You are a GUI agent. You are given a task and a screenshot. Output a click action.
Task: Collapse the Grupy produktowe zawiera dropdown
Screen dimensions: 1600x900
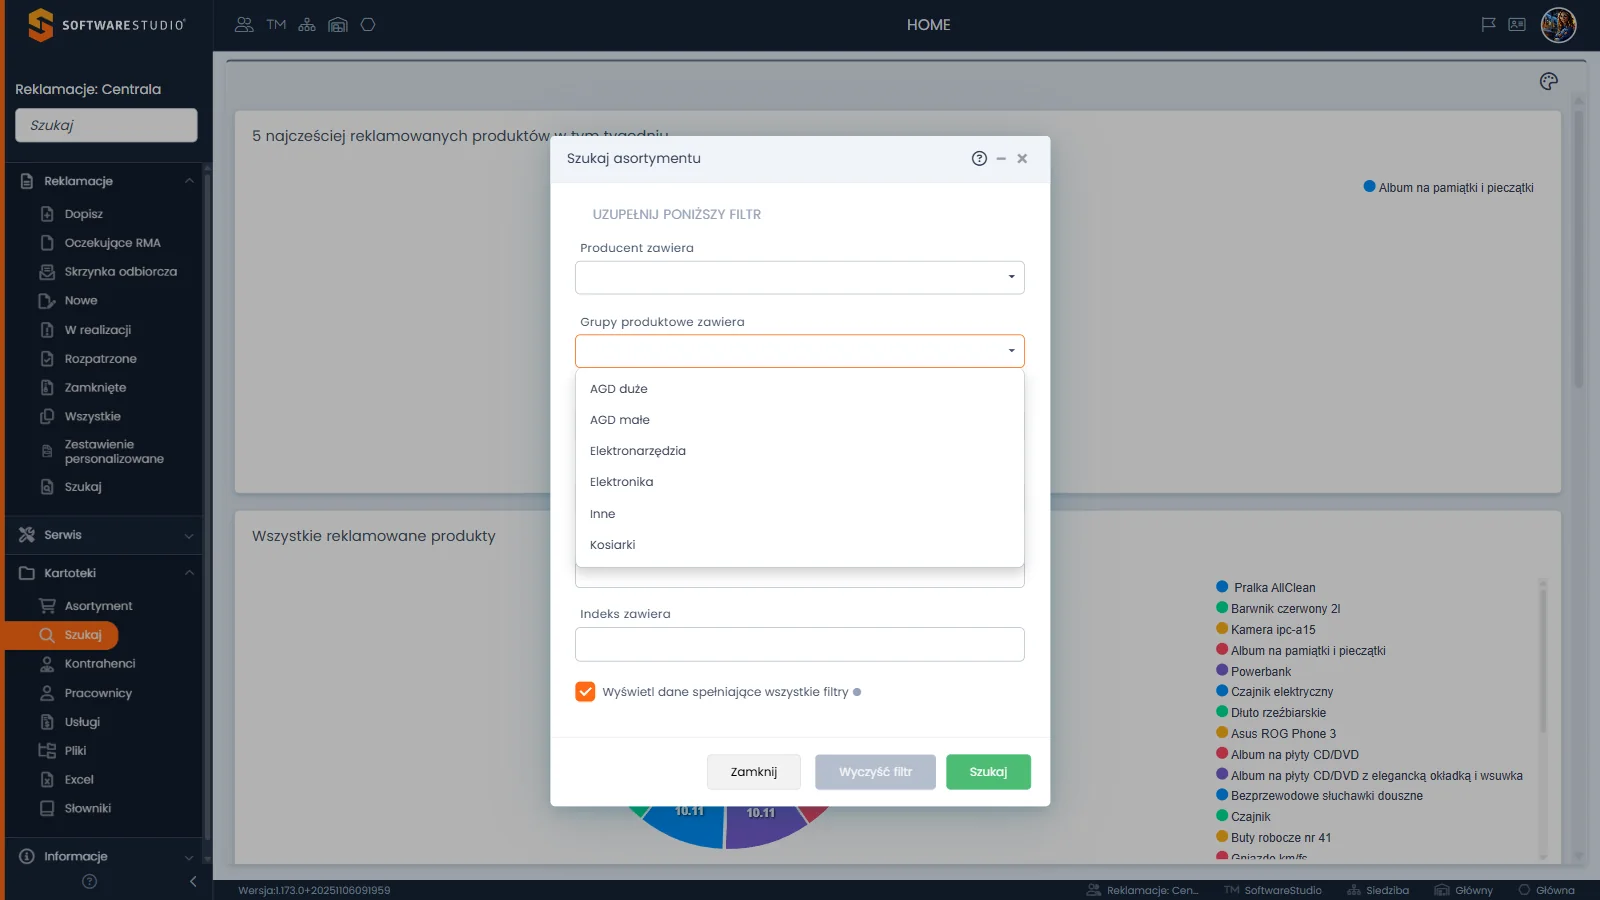[1012, 351]
